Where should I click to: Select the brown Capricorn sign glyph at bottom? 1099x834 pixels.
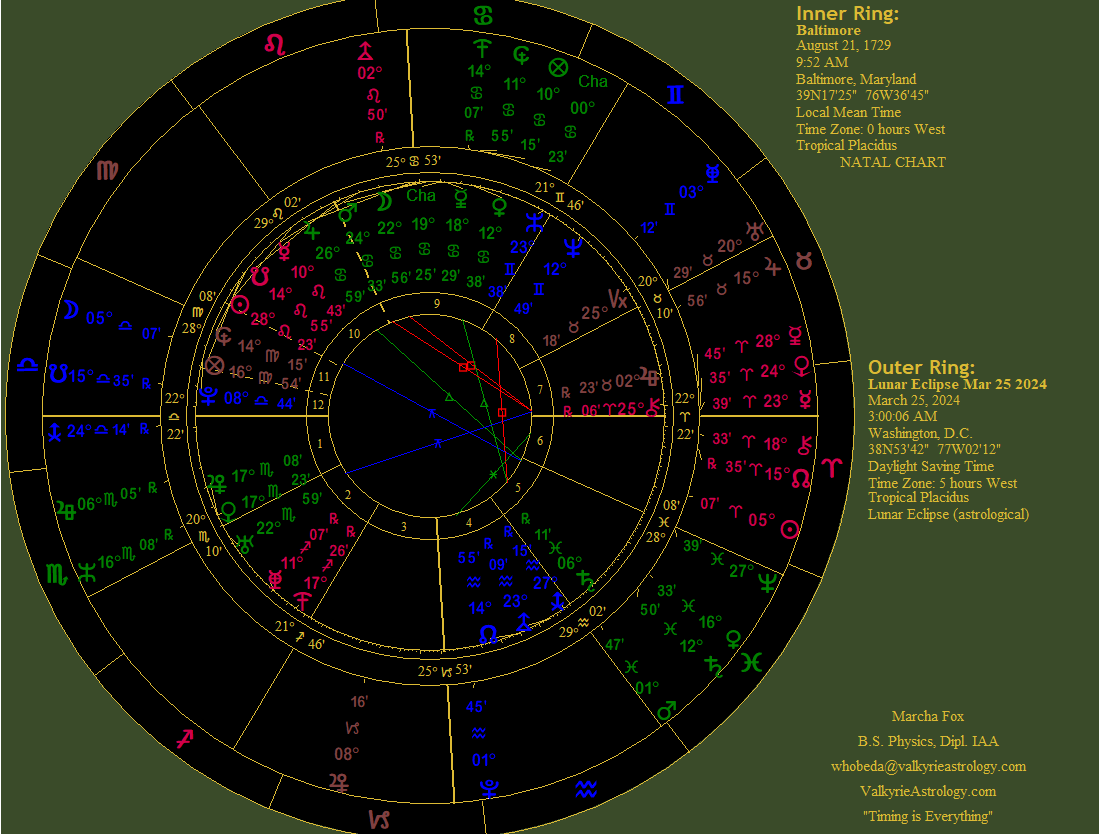380,820
